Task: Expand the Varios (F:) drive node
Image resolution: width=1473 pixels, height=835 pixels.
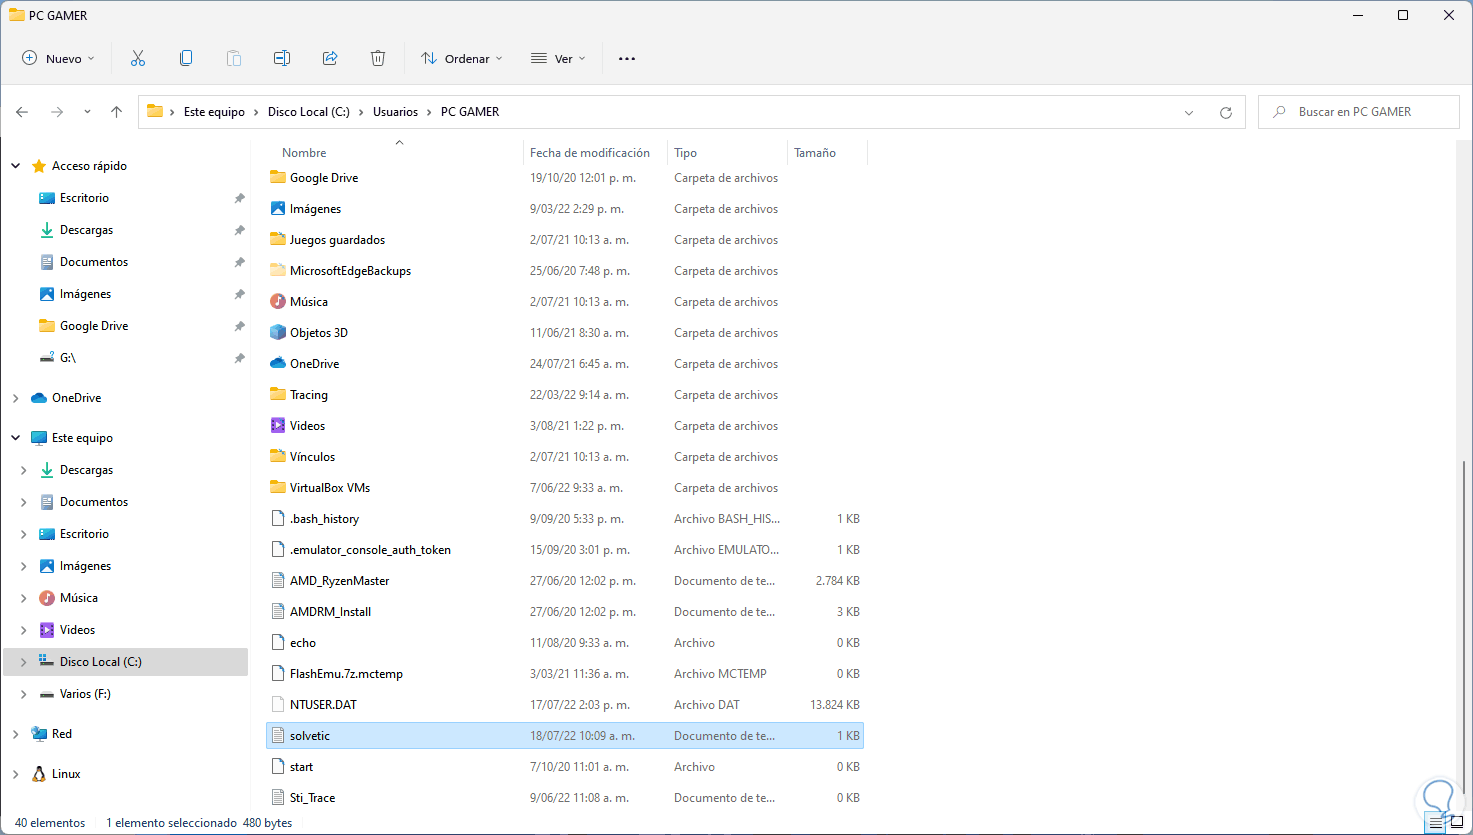Action: point(24,694)
